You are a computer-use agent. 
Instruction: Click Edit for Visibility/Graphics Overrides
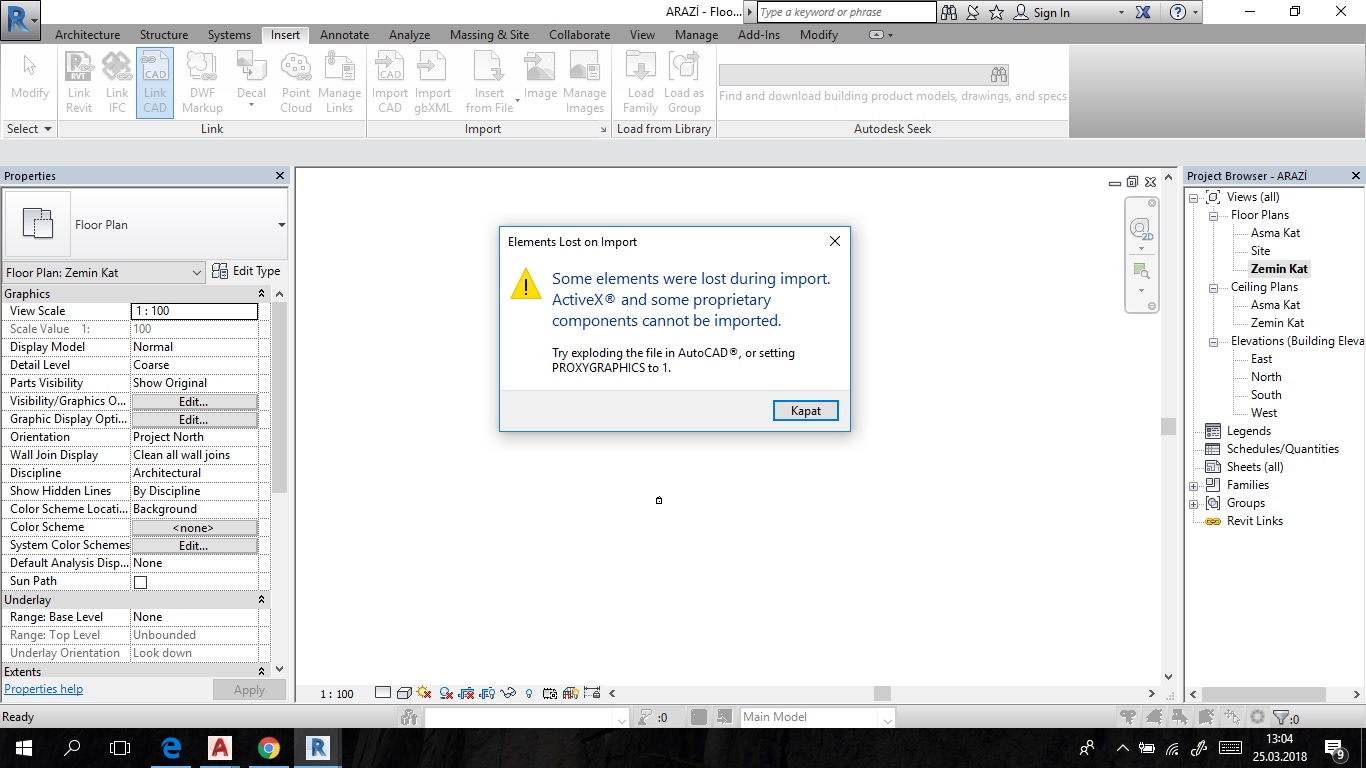point(194,401)
